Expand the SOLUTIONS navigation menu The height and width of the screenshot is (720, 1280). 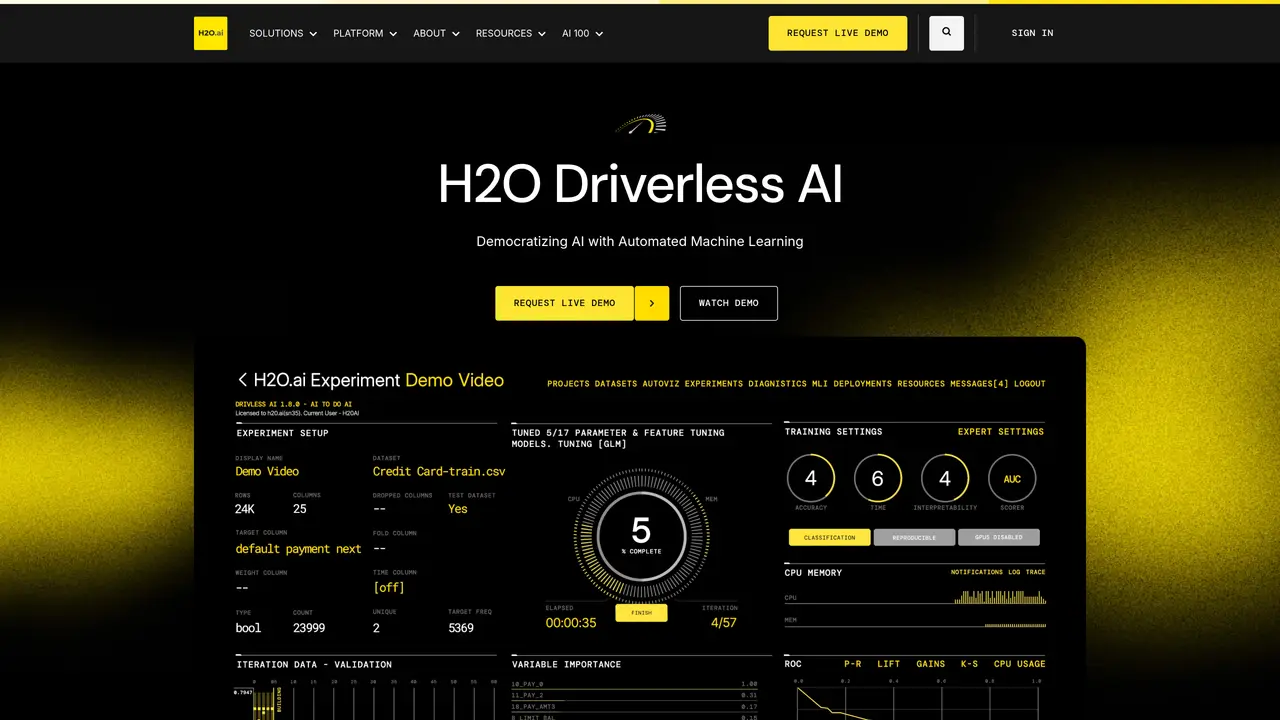tap(283, 33)
